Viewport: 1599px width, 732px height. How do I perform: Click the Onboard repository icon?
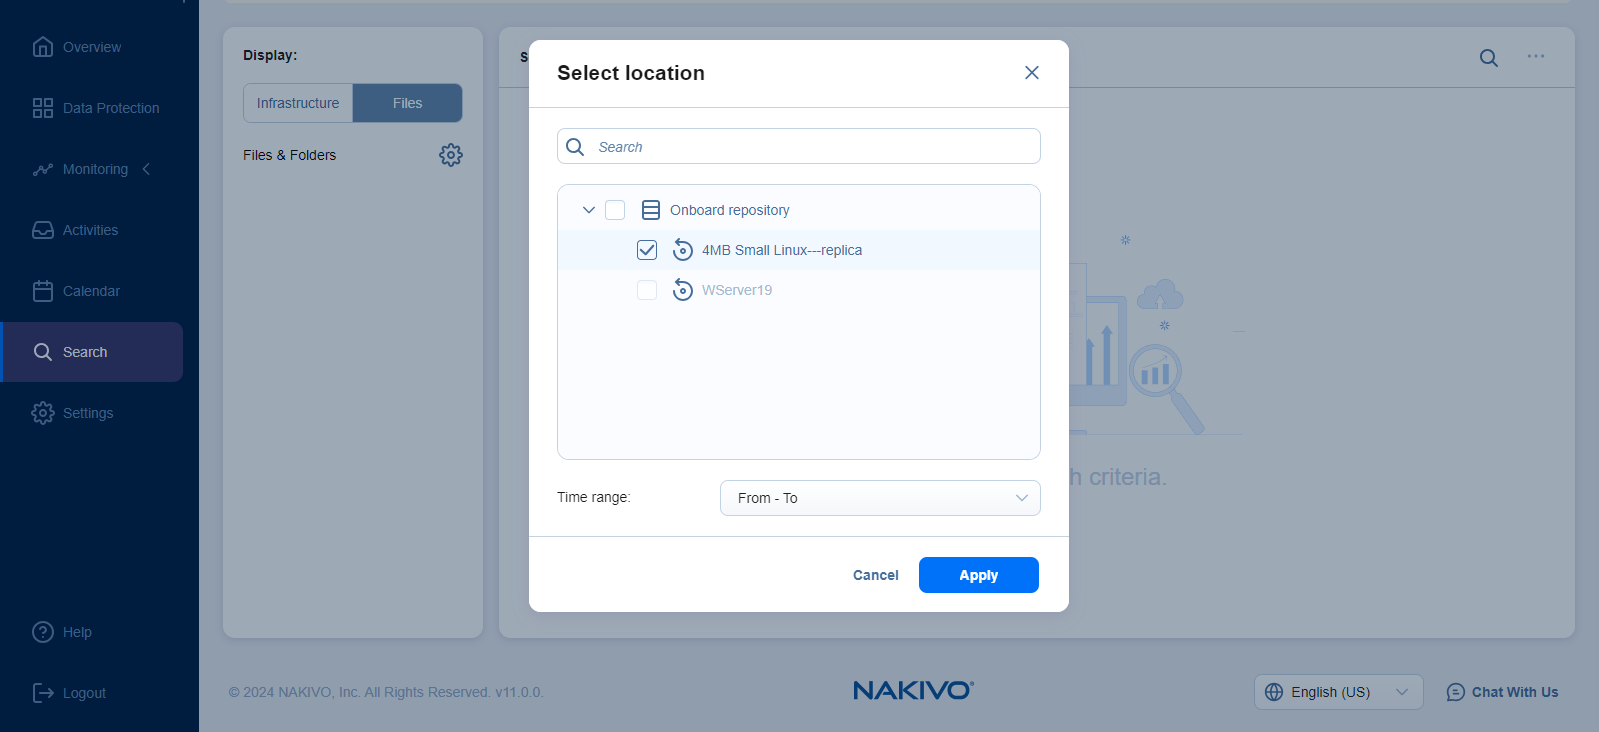click(651, 210)
